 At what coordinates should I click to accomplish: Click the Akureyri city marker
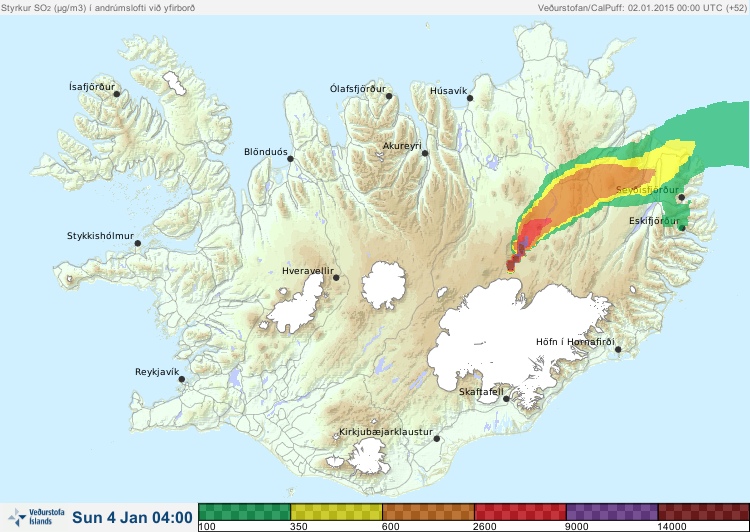point(425,153)
